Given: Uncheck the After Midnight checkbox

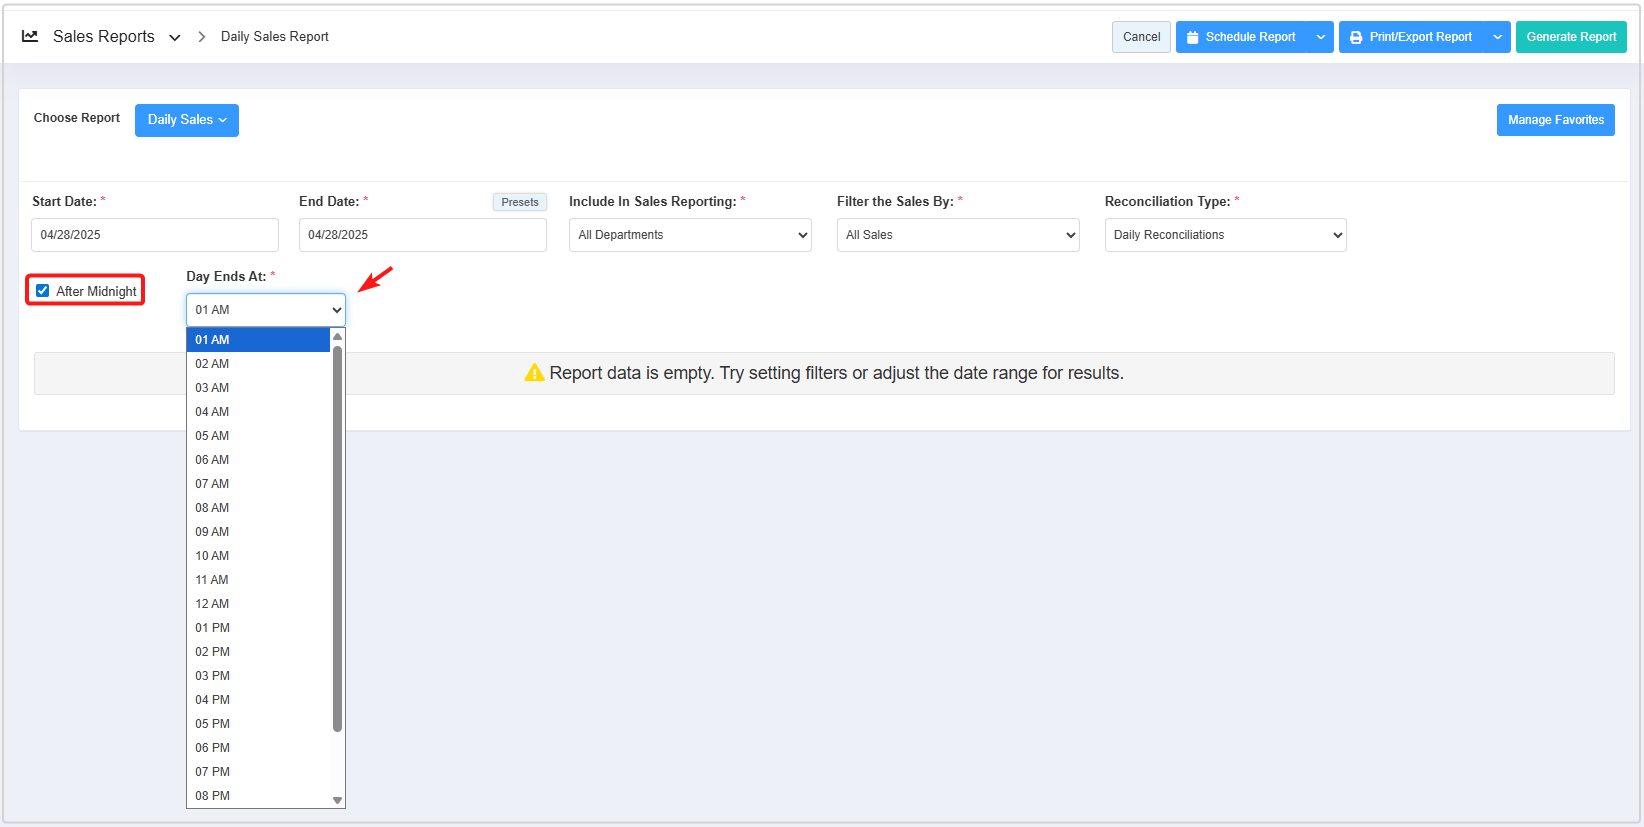Looking at the screenshot, I should point(43,291).
